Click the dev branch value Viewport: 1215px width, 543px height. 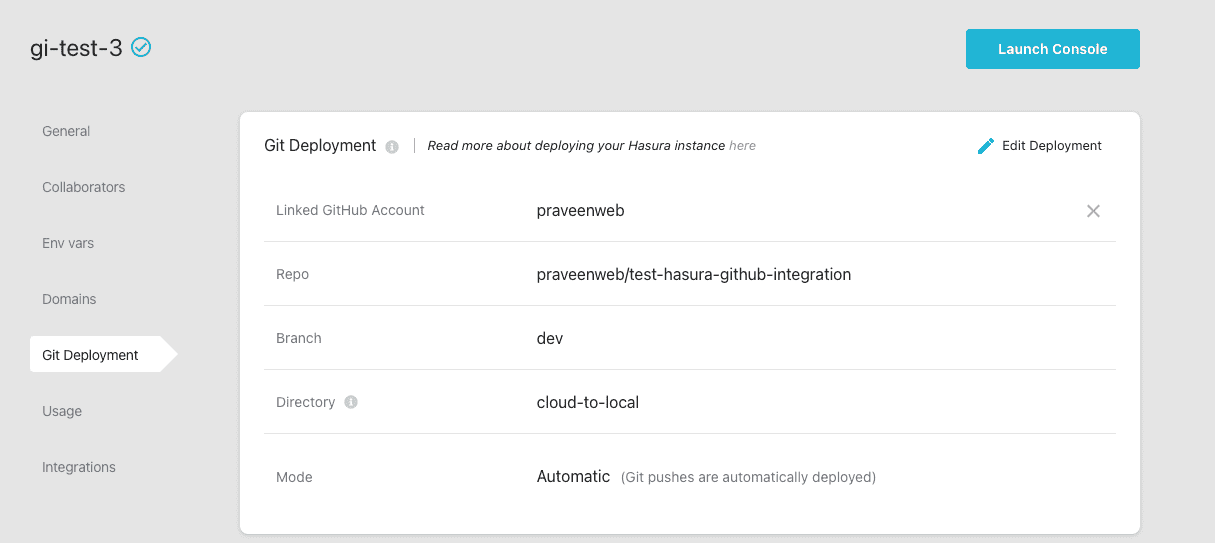(550, 338)
